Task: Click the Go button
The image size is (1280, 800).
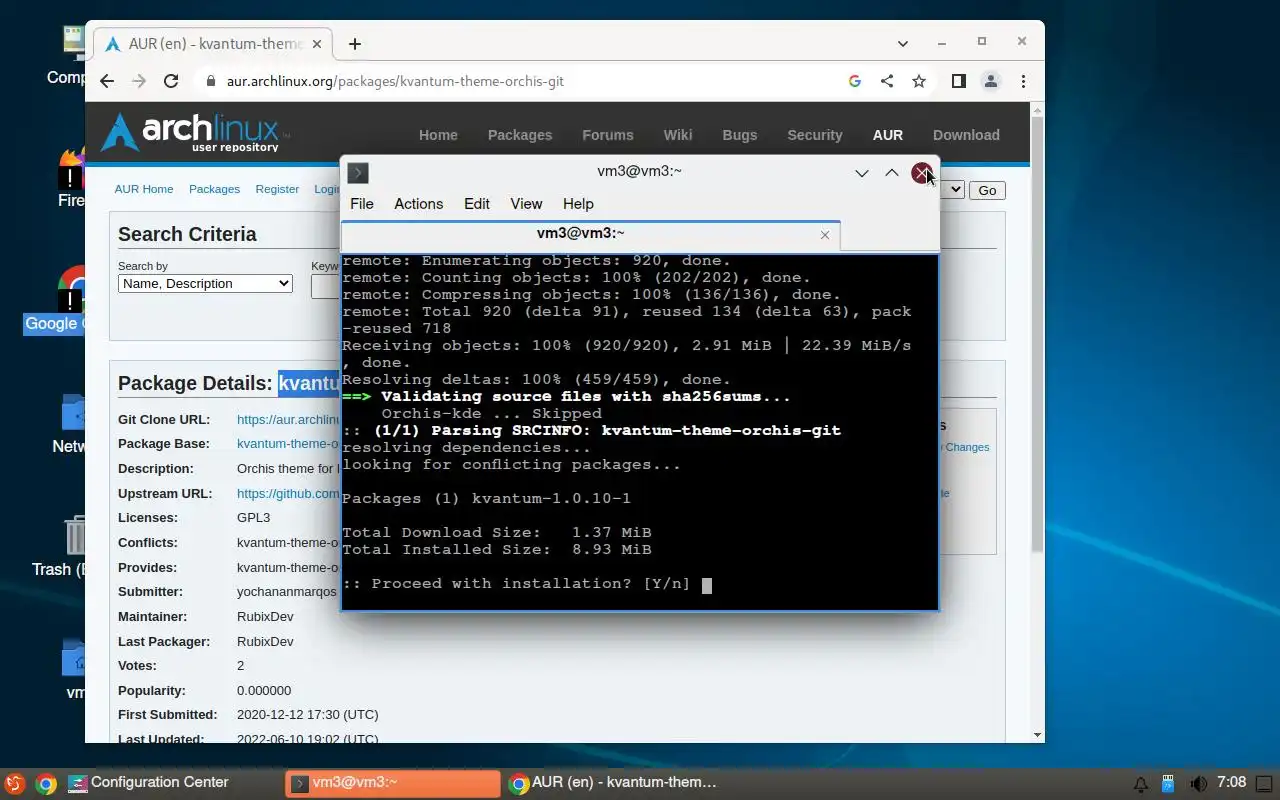Action: coord(987,190)
